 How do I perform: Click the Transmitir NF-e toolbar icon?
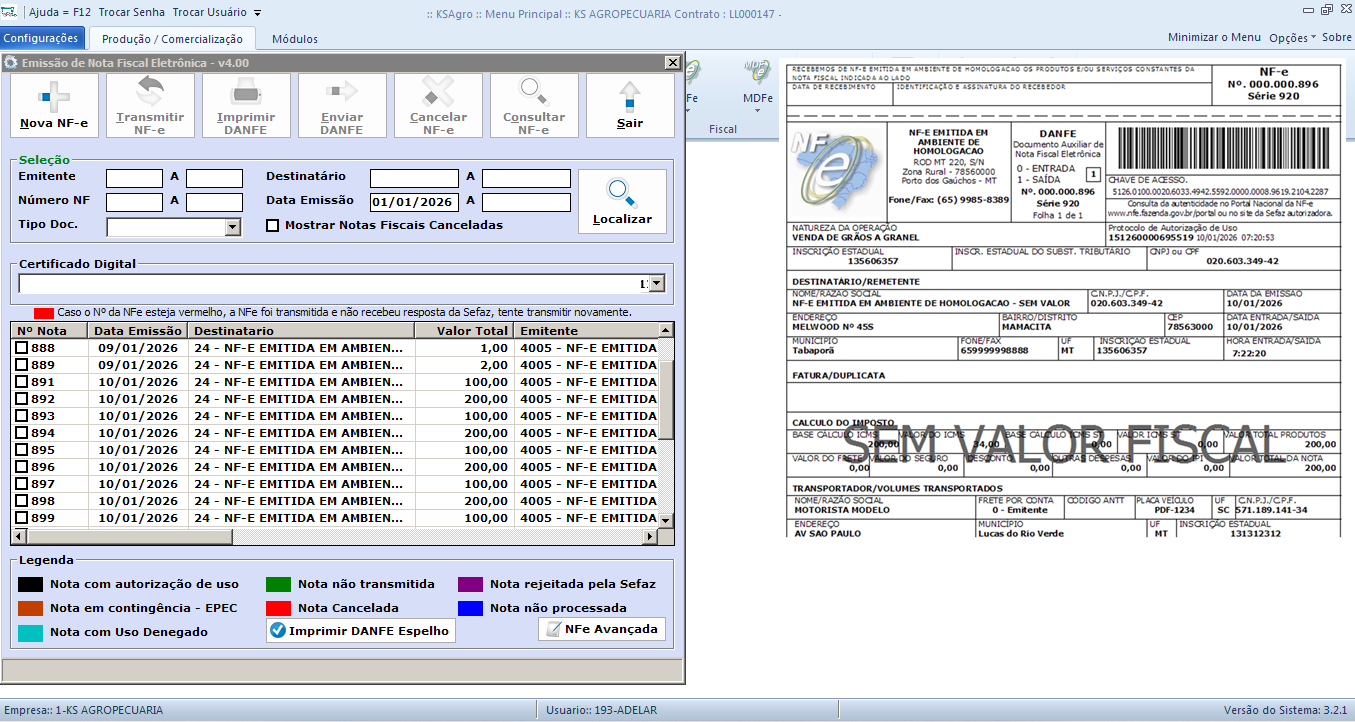150,94
